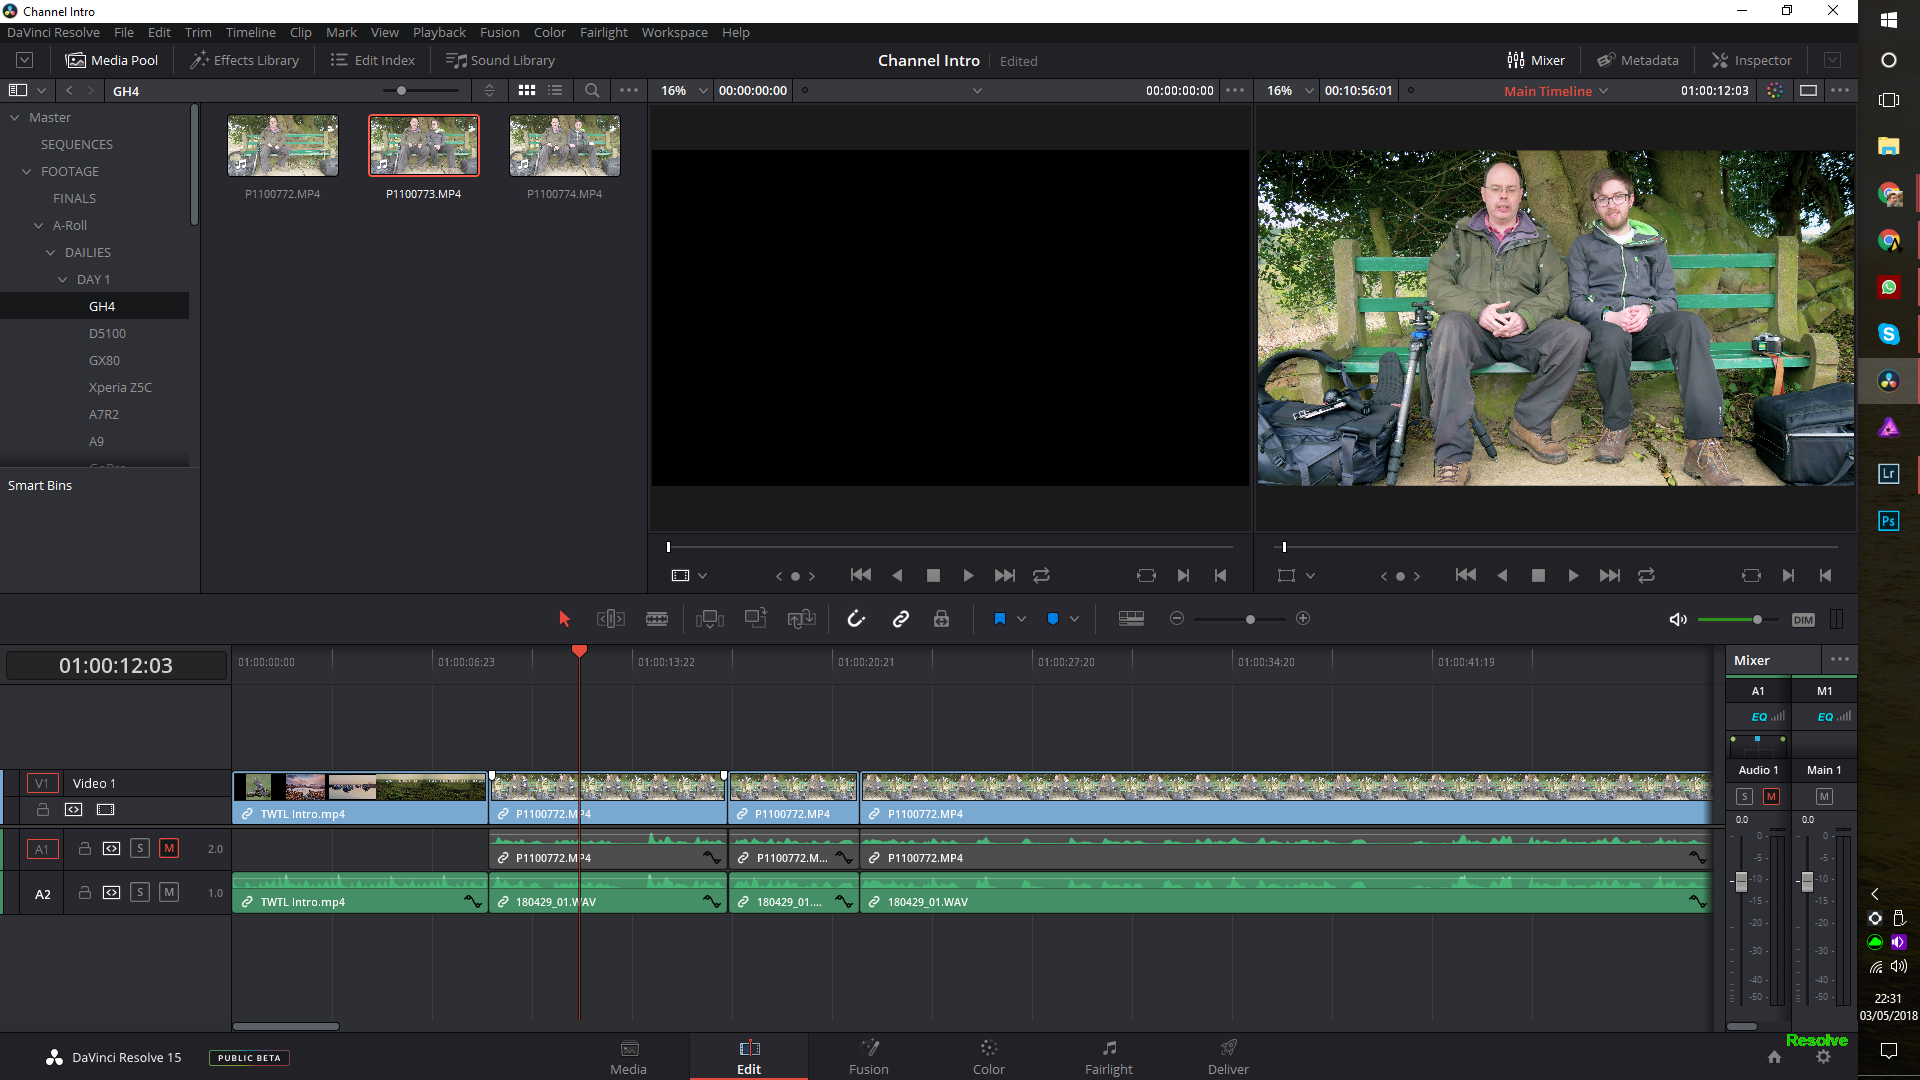The image size is (1920, 1080).
Task: Toggle the Position Lock padlock icon
Action: pyautogui.click(x=941, y=619)
